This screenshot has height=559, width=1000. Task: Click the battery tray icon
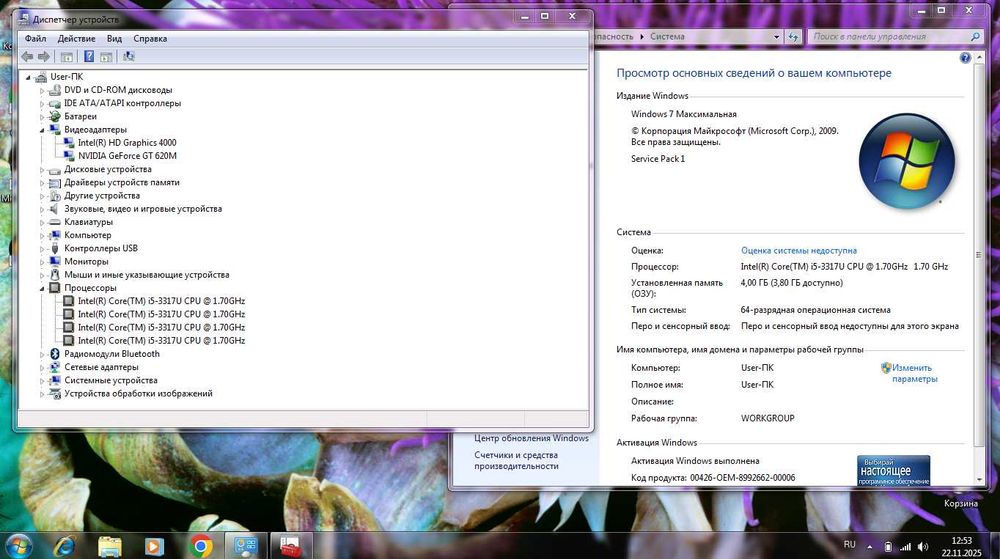888,547
